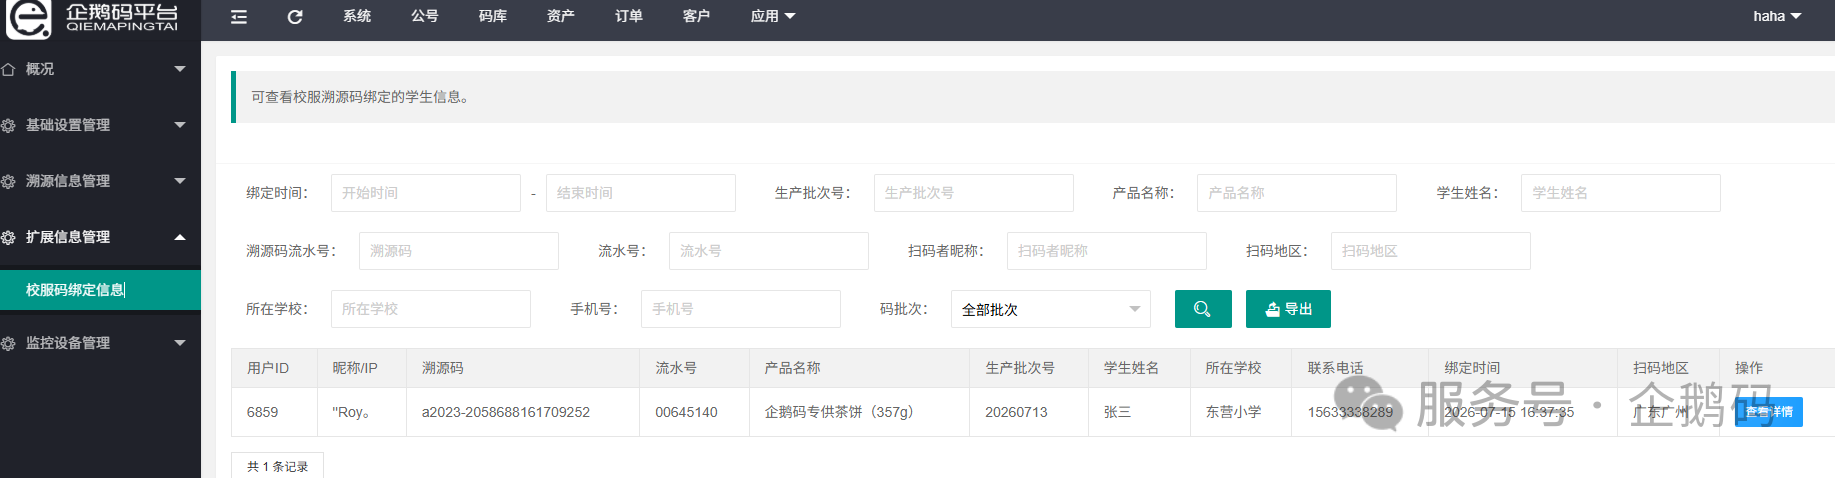Click the 学生姓名 input field
1835x478 pixels.
[x=1621, y=193]
